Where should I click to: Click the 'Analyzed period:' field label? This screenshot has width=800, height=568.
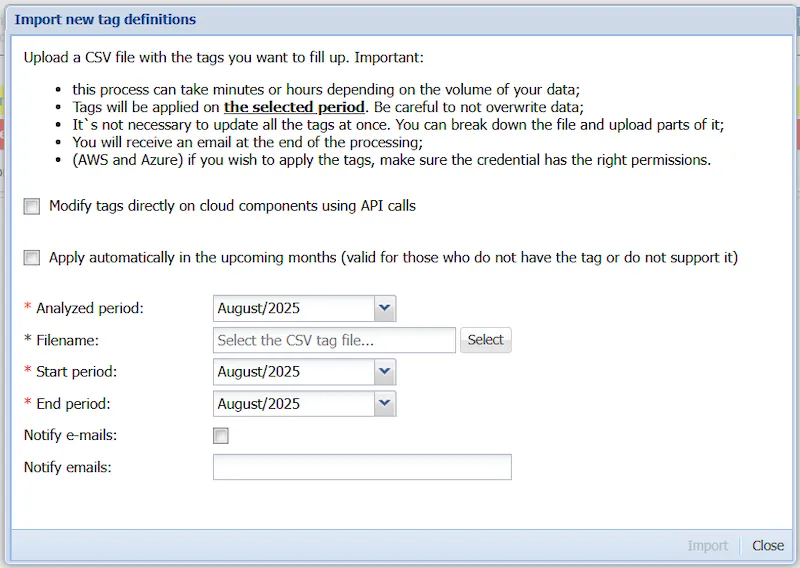[x=90, y=308]
